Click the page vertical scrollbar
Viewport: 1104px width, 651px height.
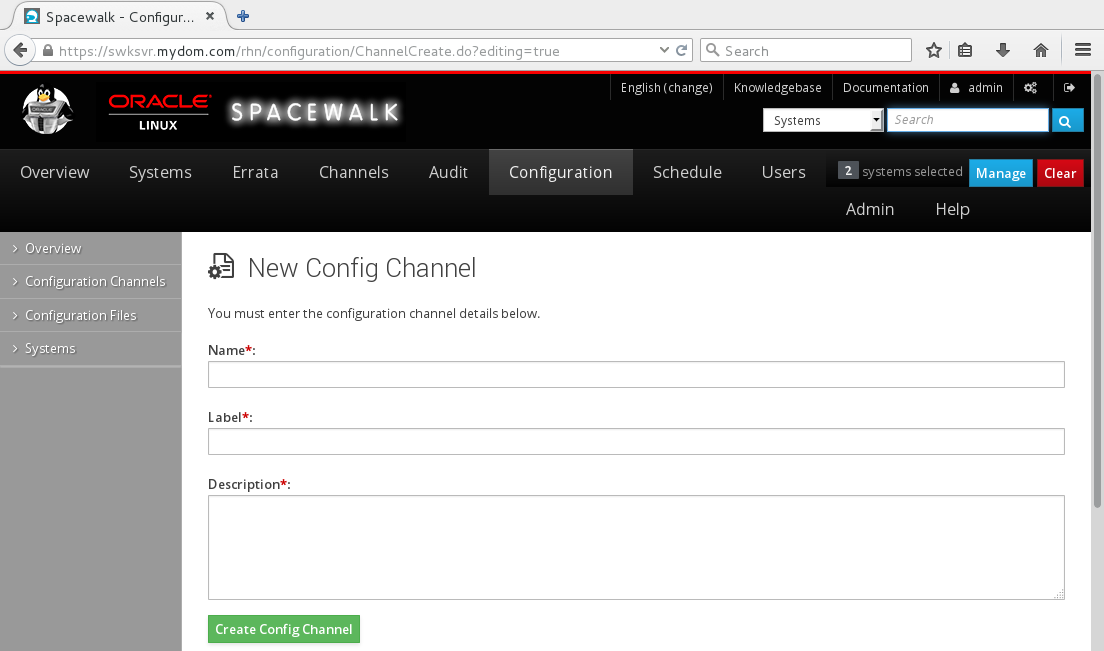tap(1098, 290)
